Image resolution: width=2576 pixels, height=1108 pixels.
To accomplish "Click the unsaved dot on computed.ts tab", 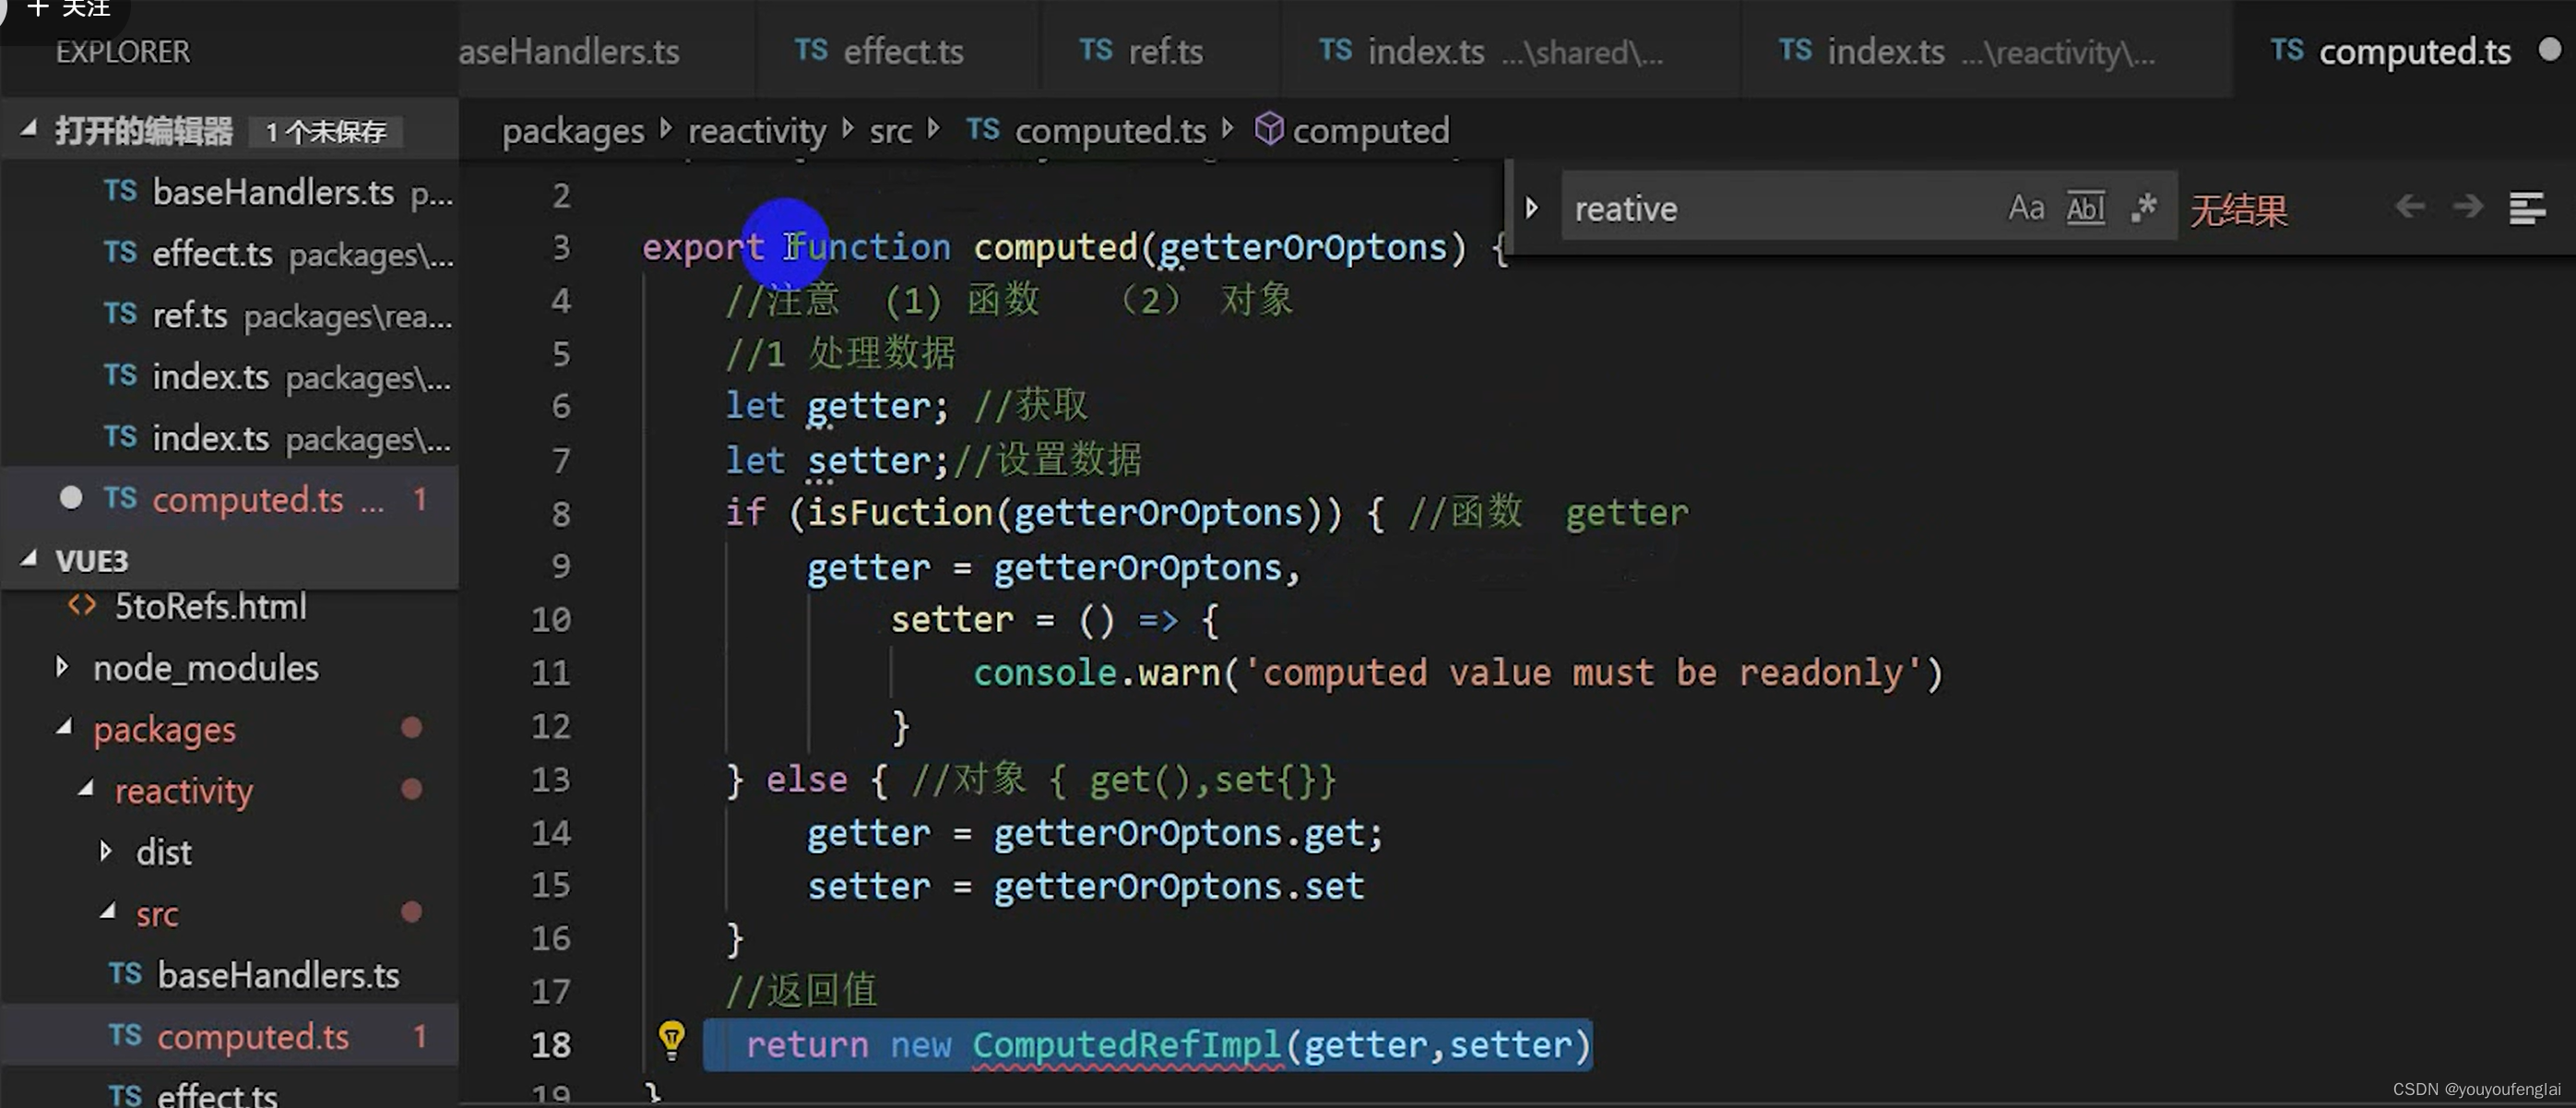I will (2549, 49).
